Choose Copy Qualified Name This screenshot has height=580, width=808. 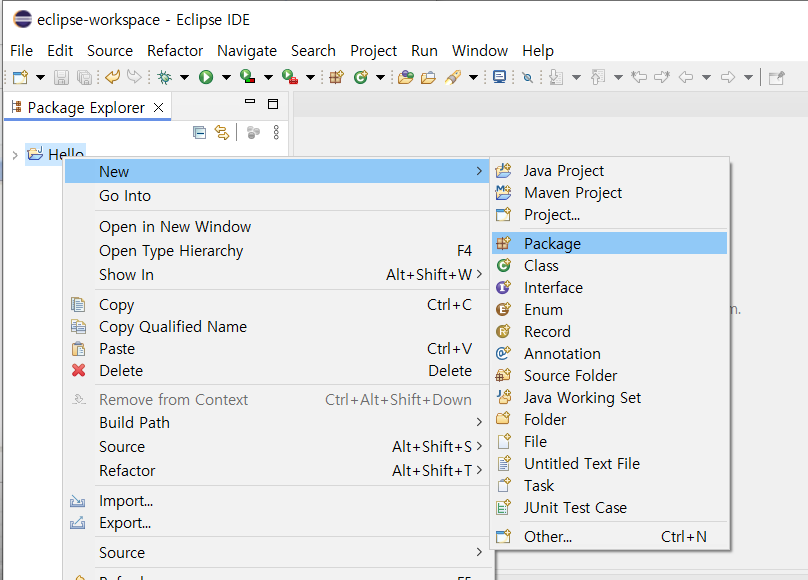coord(277,327)
